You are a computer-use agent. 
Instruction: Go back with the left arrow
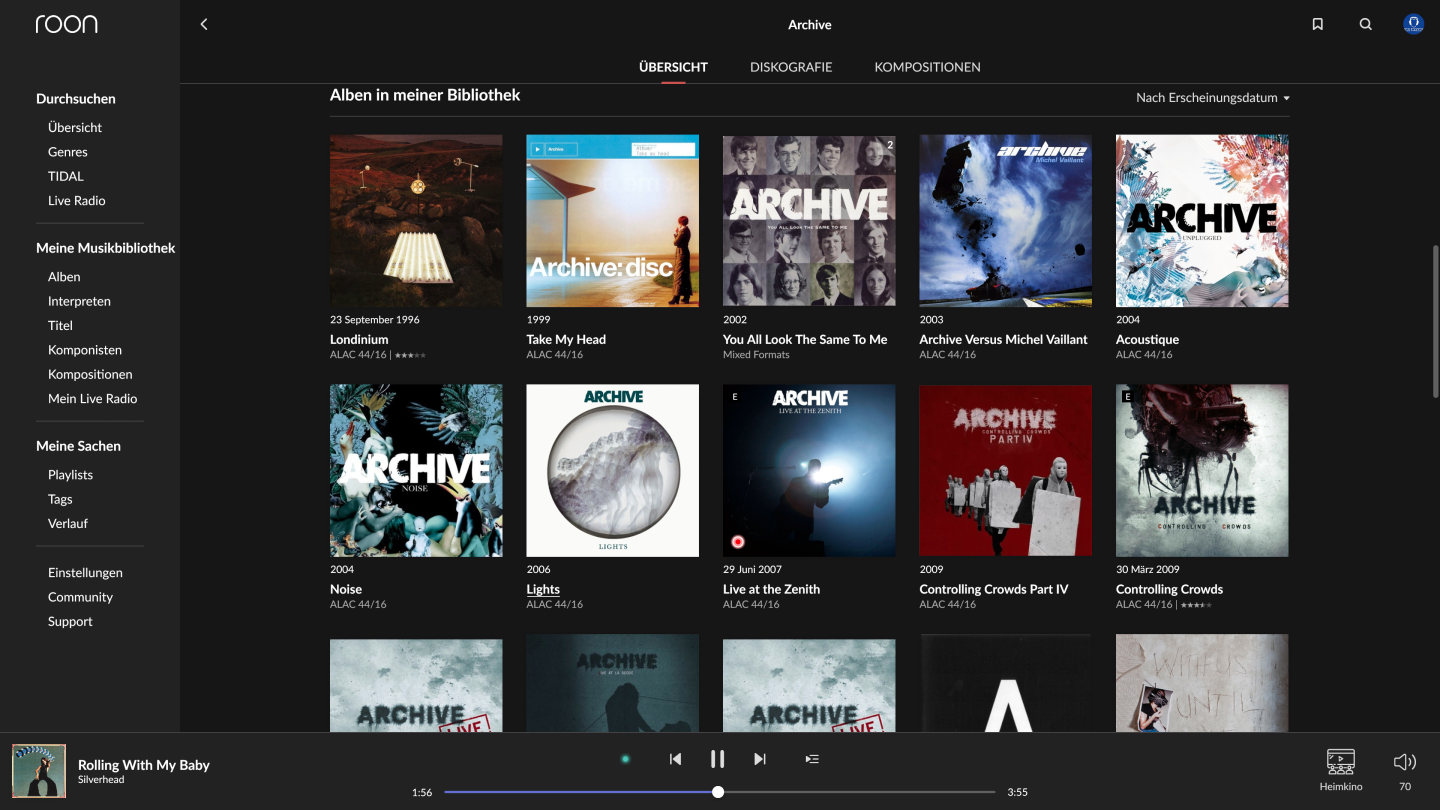tap(204, 24)
